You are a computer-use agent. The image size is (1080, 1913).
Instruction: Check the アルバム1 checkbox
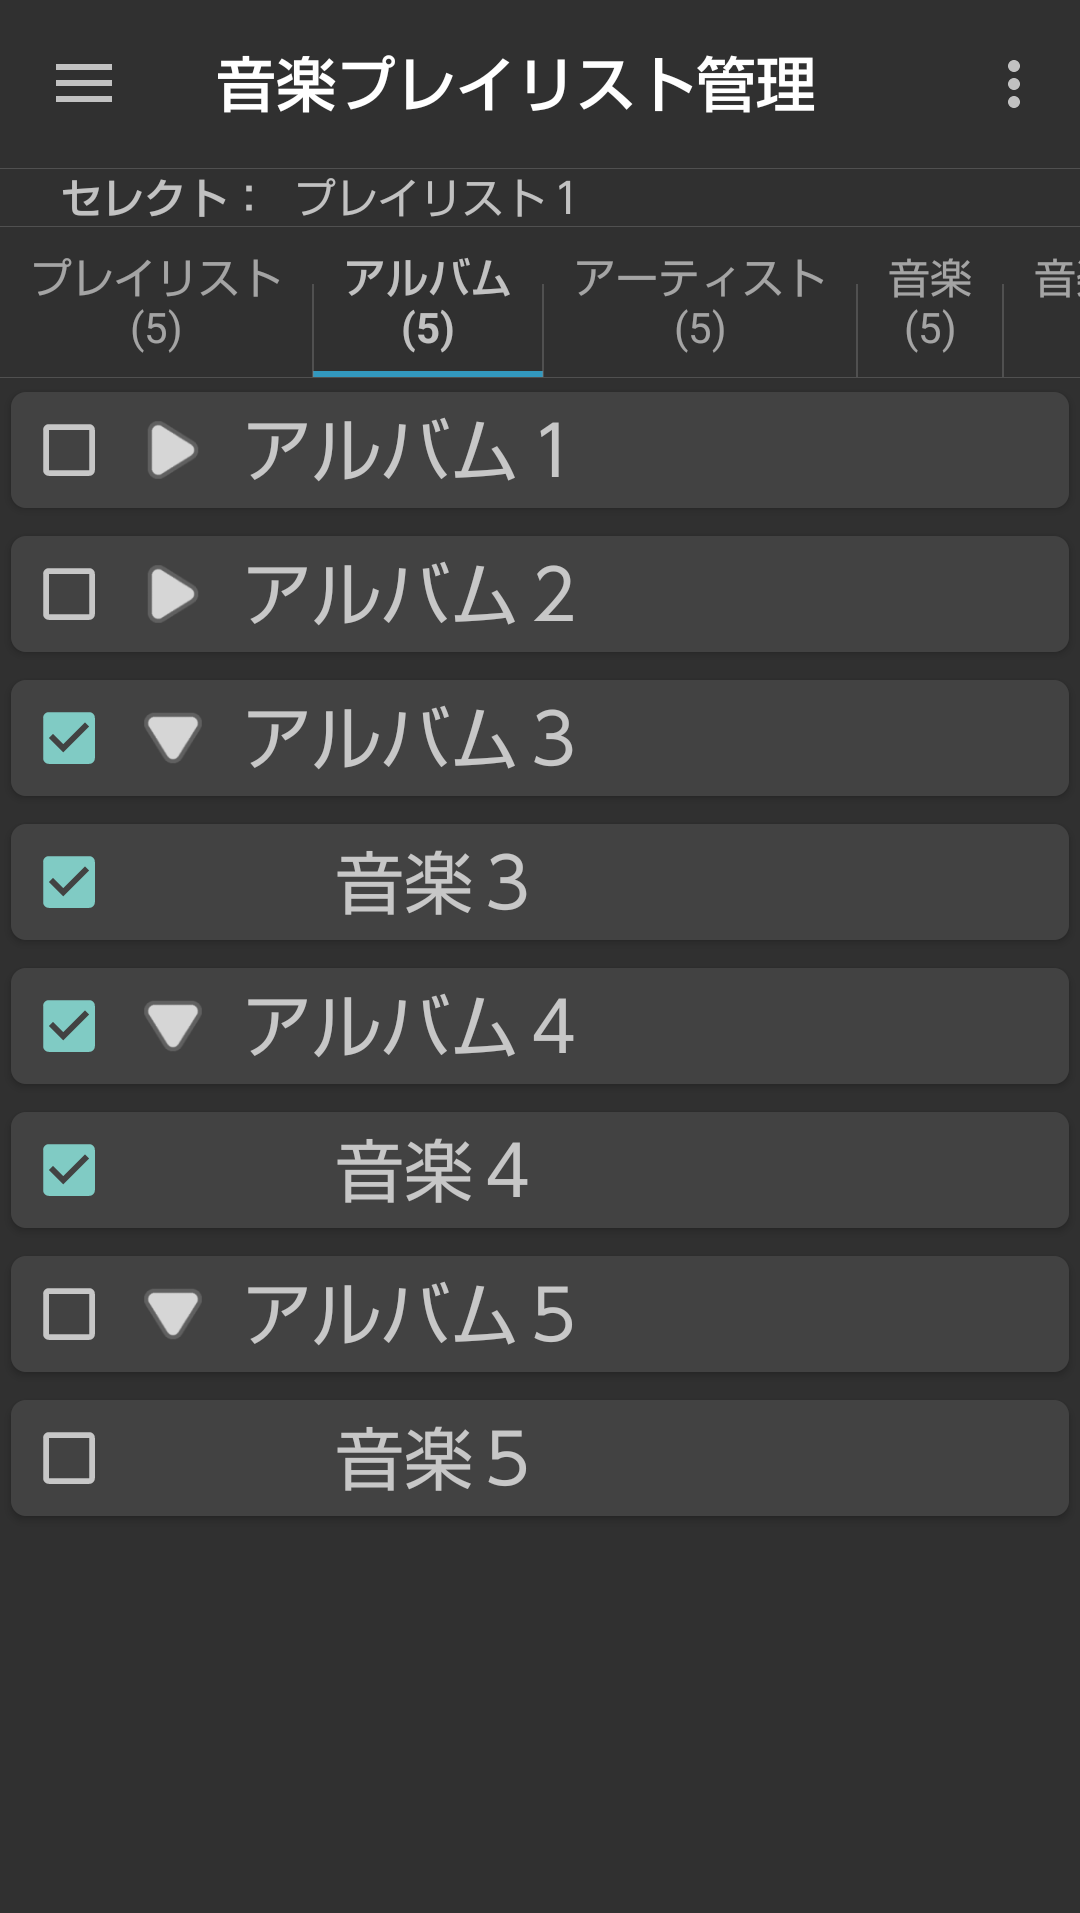click(x=69, y=450)
